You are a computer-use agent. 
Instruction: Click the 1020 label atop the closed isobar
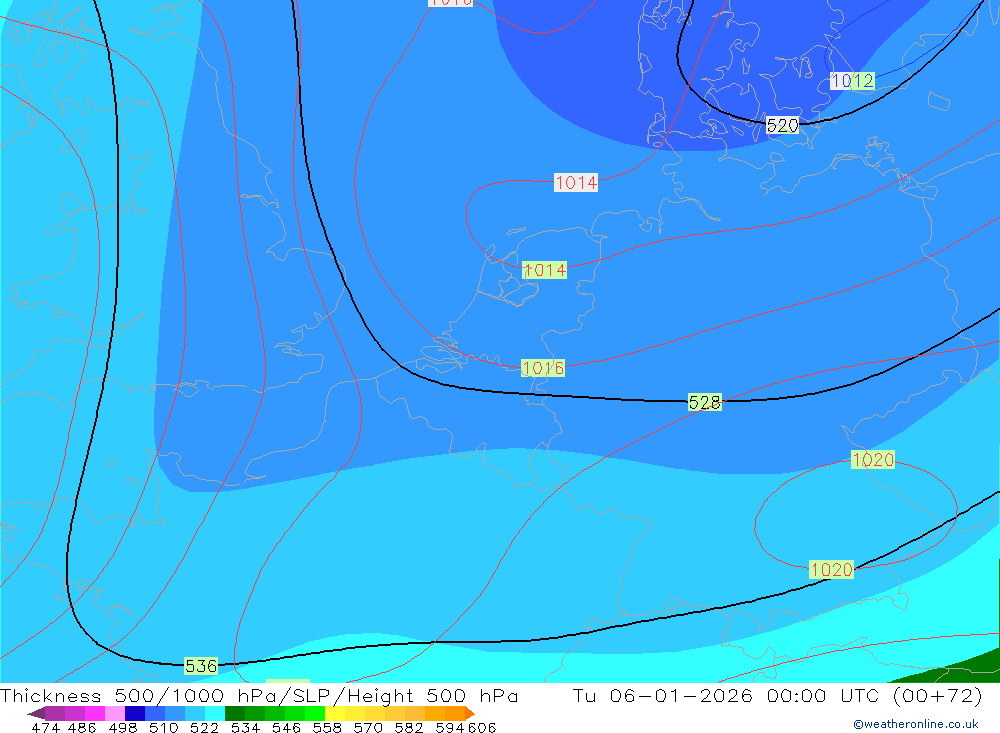pos(873,459)
